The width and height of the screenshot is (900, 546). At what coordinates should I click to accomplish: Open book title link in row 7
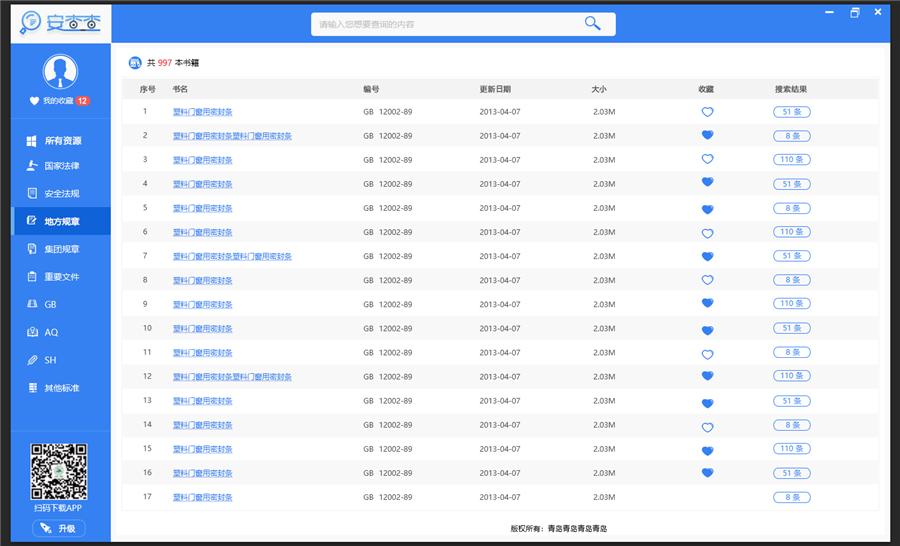[232, 257]
